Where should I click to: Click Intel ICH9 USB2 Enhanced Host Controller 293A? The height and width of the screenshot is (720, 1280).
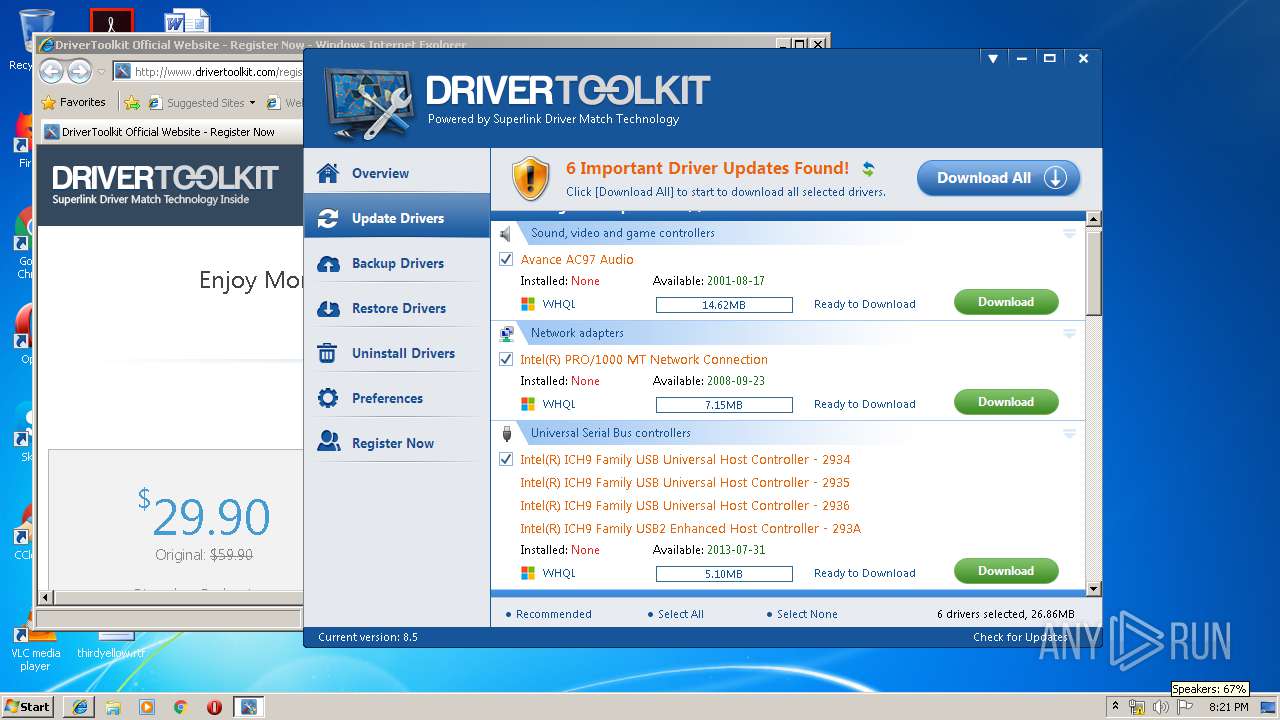click(x=690, y=528)
